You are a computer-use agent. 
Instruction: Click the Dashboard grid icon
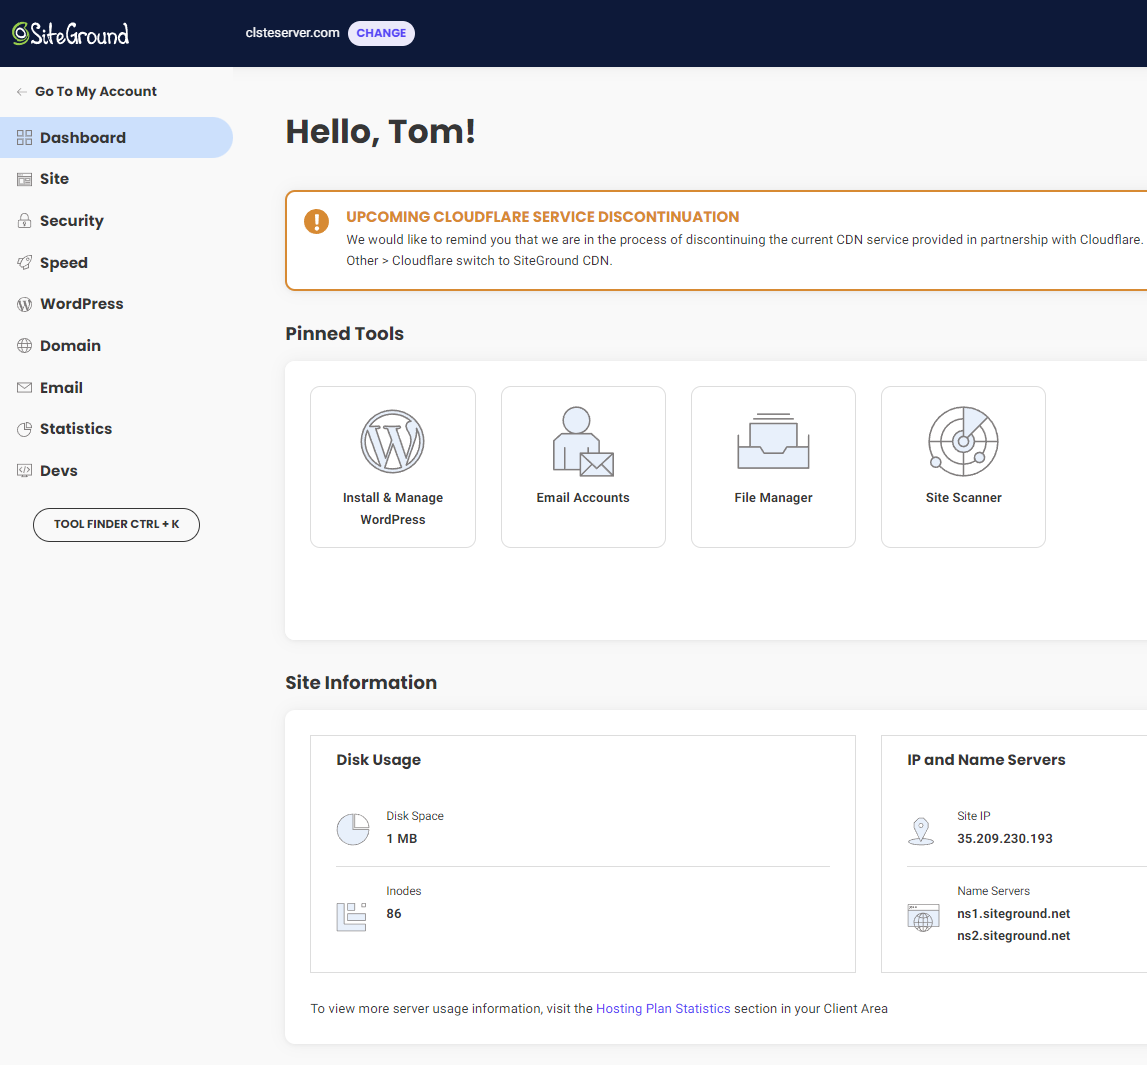pyautogui.click(x=24, y=138)
